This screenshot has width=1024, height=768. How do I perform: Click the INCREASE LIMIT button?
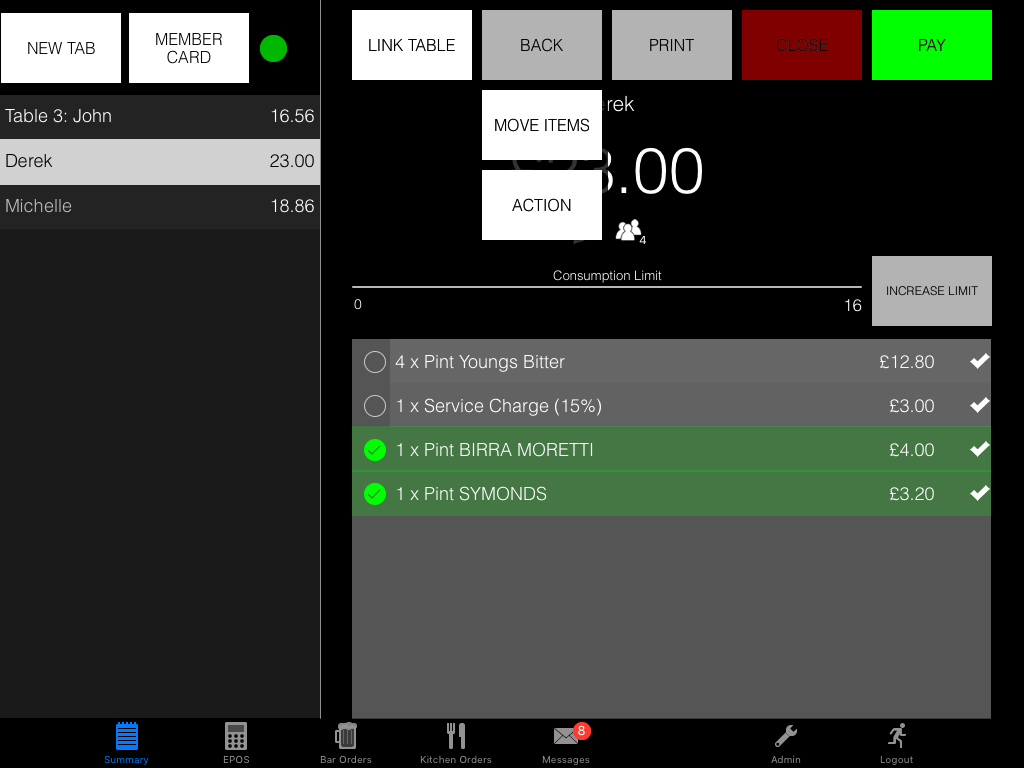(x=931, y=291)
